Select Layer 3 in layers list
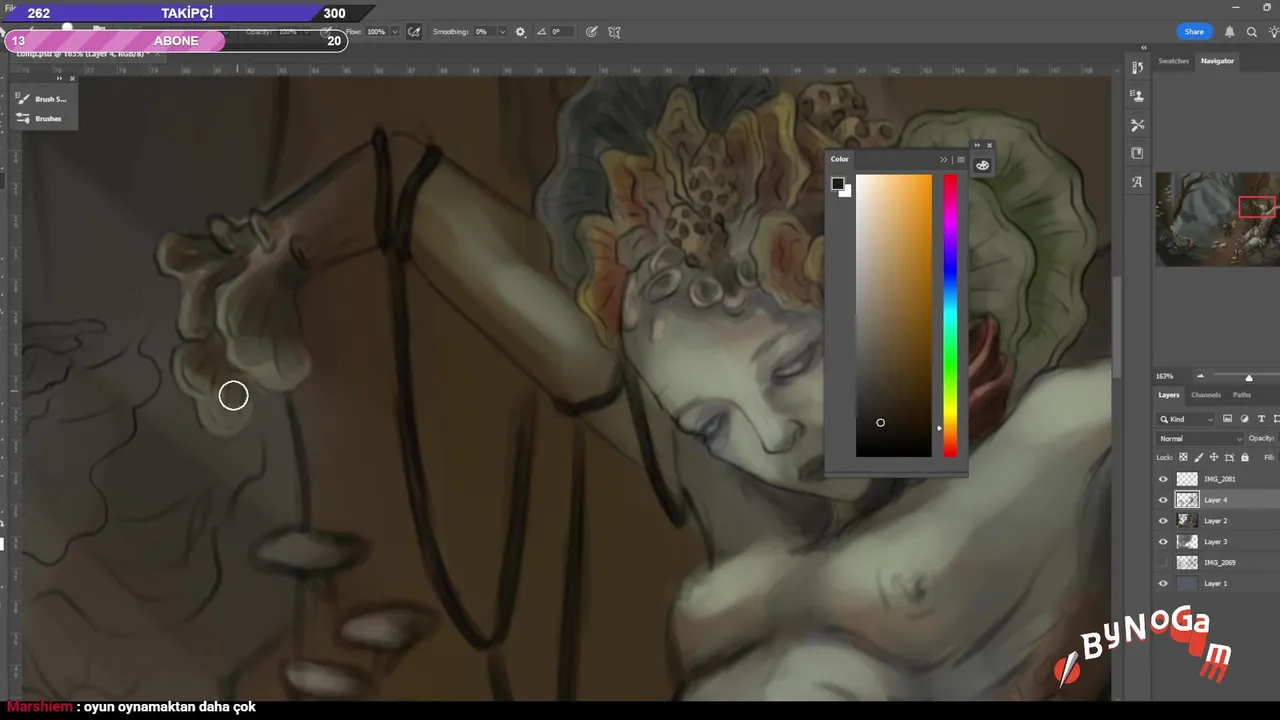Screen dimensions: 1280x720 1218,542
